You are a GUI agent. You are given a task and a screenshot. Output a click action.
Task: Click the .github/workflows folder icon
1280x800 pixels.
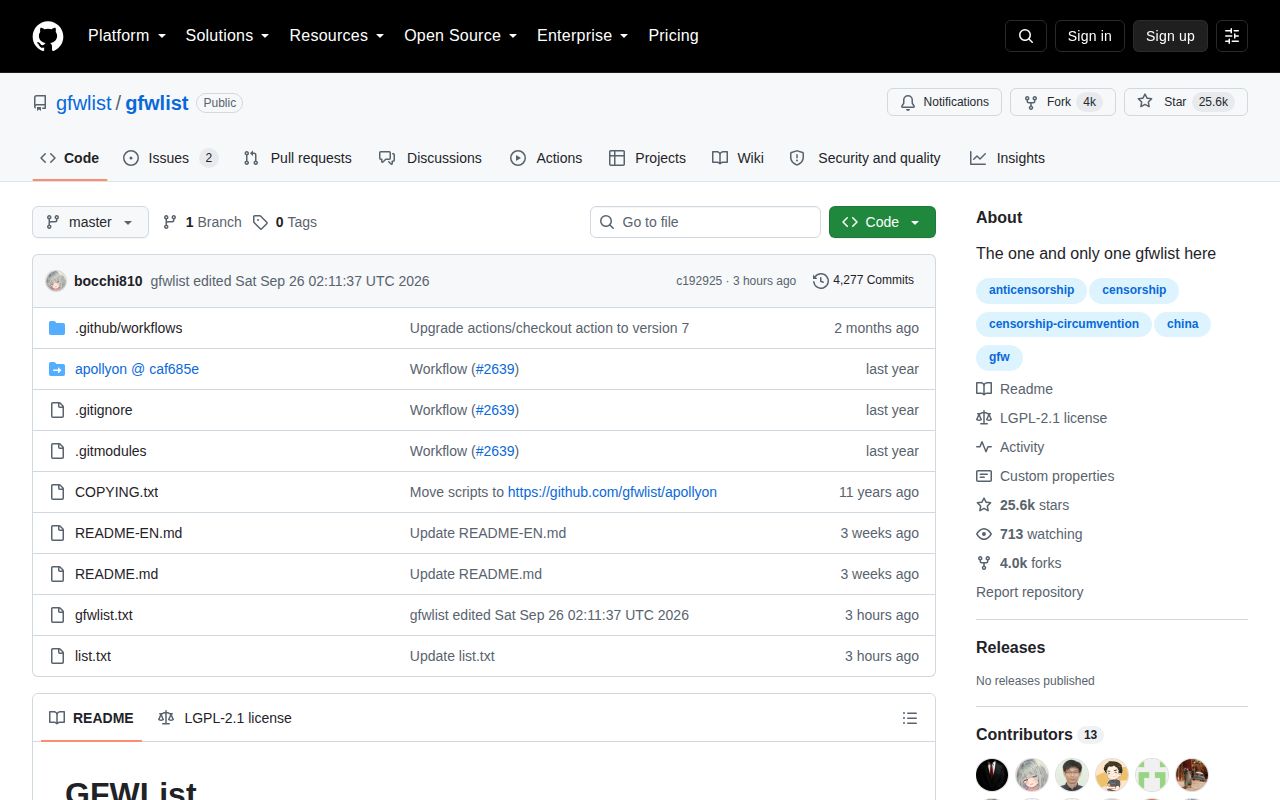coord(57,328)
